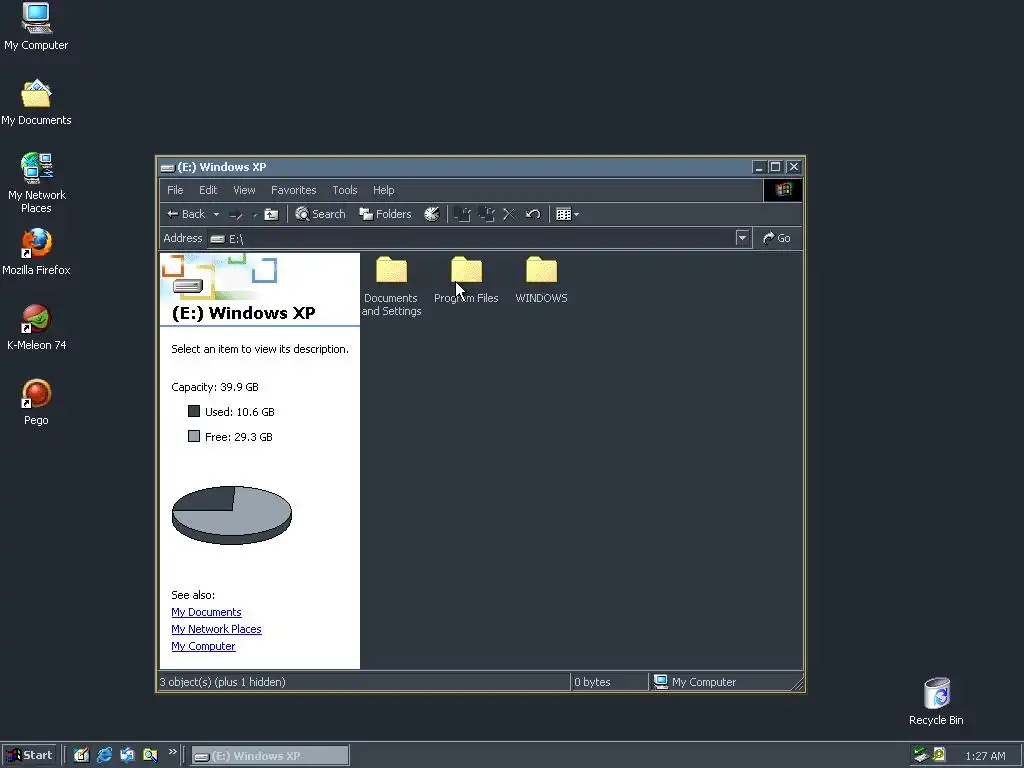Select the My Network Places desktop icon
The image size is (1024, 768).
click(x=37, y=183)
